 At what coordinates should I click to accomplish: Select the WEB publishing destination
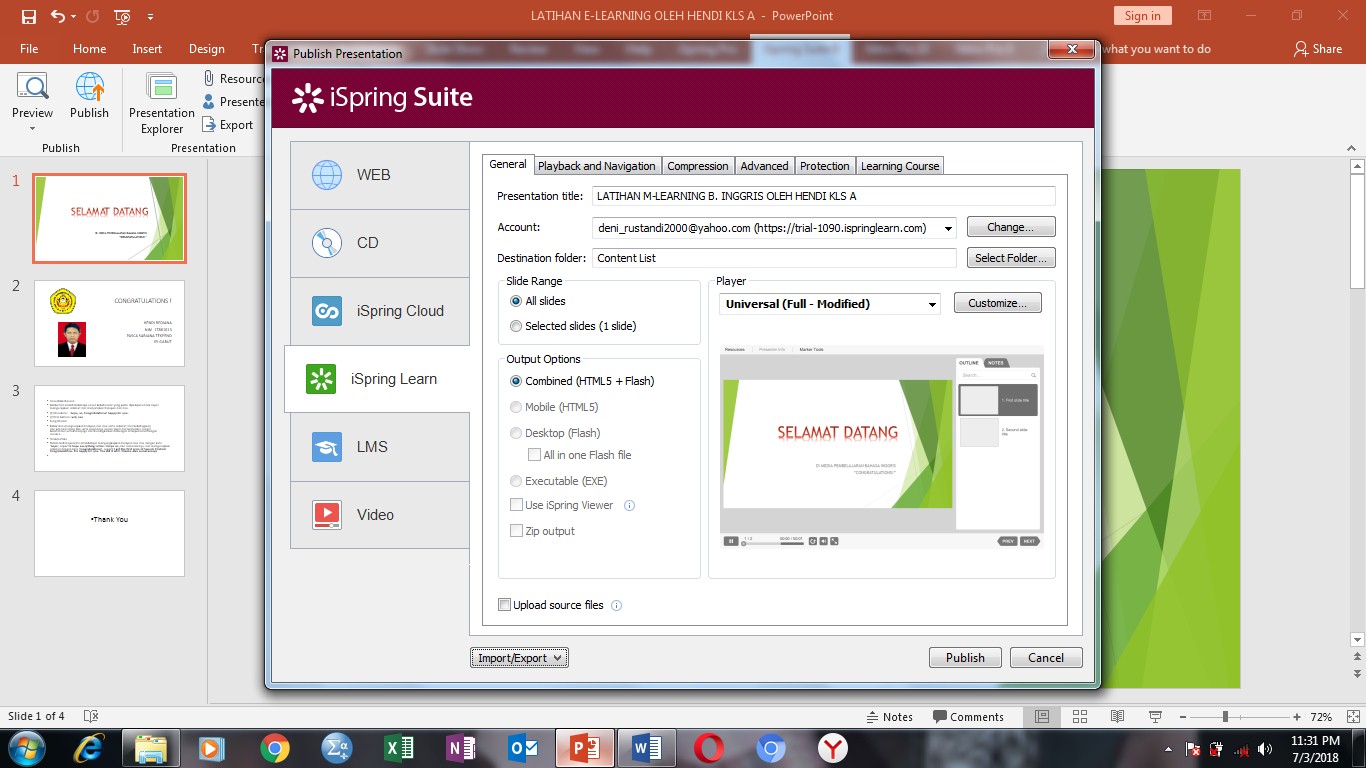pyautogui.click(x=380, y=175)
